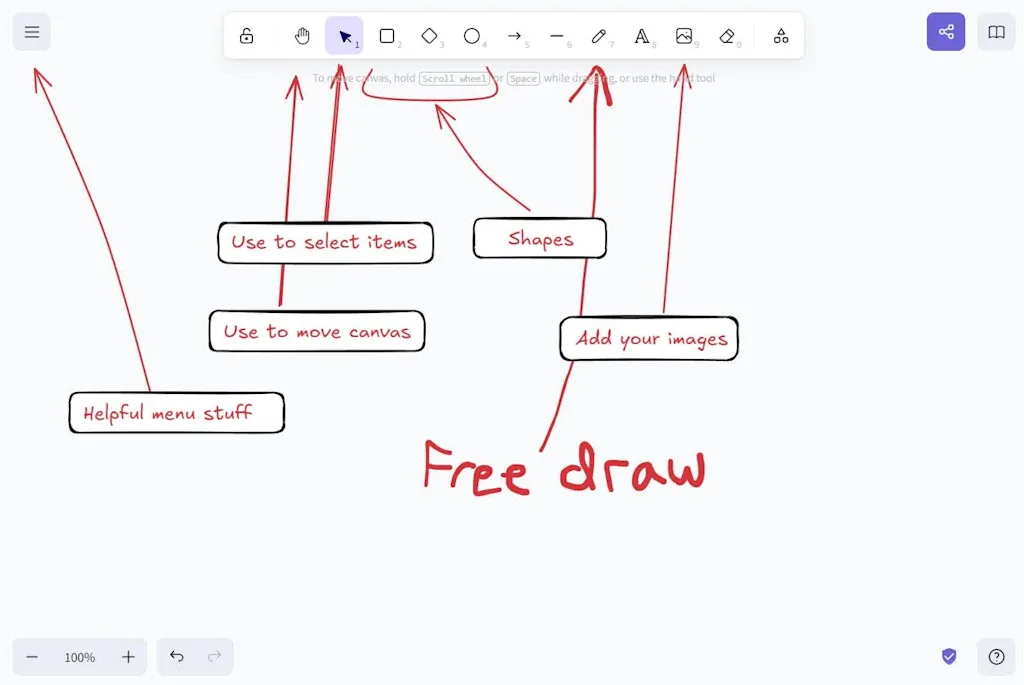Click the purple share collaboration button
The image size is (1024, 685).
pos(946,32)
